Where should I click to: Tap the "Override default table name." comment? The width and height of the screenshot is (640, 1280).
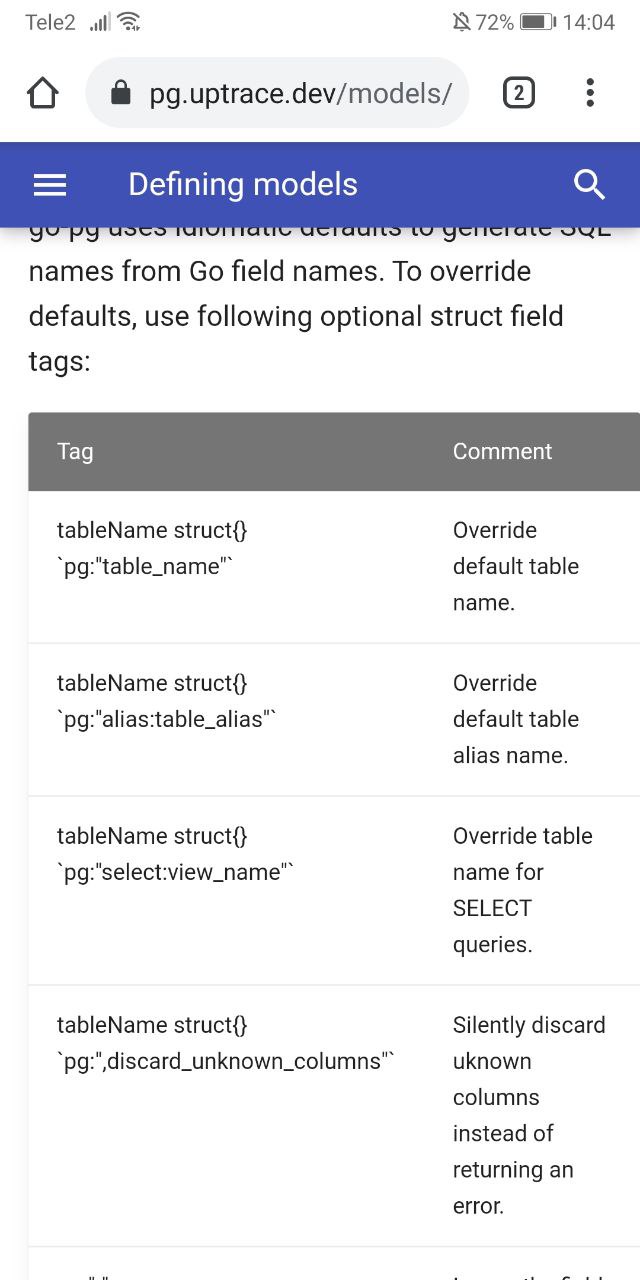[x=515, y=566]
